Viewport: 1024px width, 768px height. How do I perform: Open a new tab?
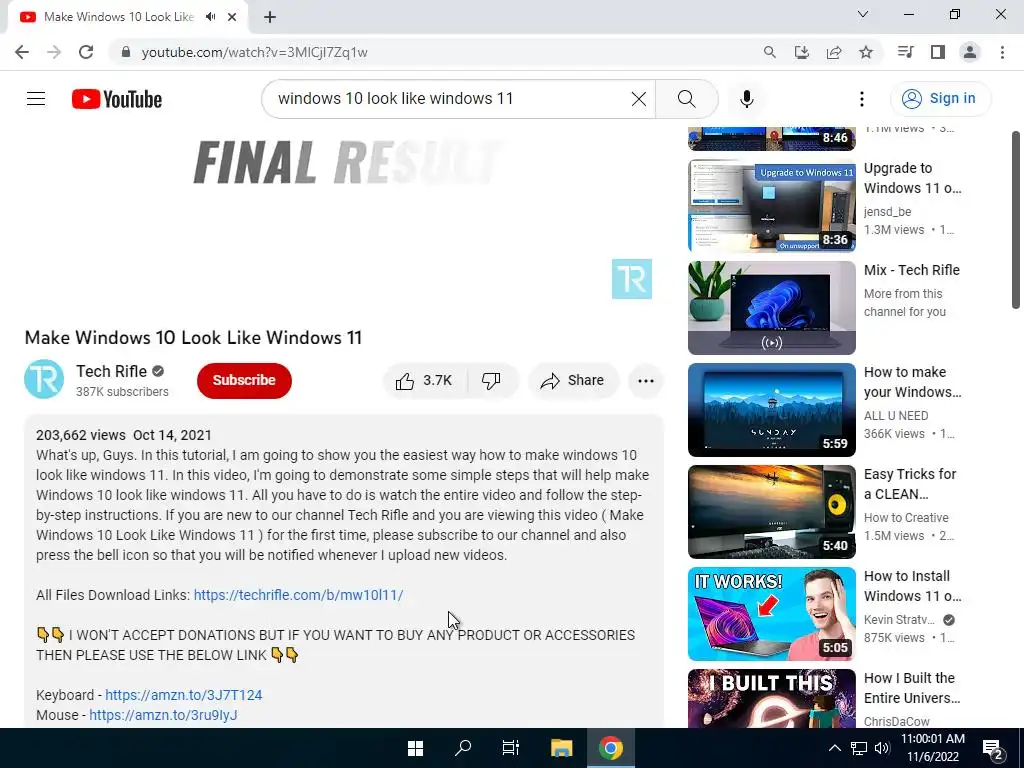270,17
